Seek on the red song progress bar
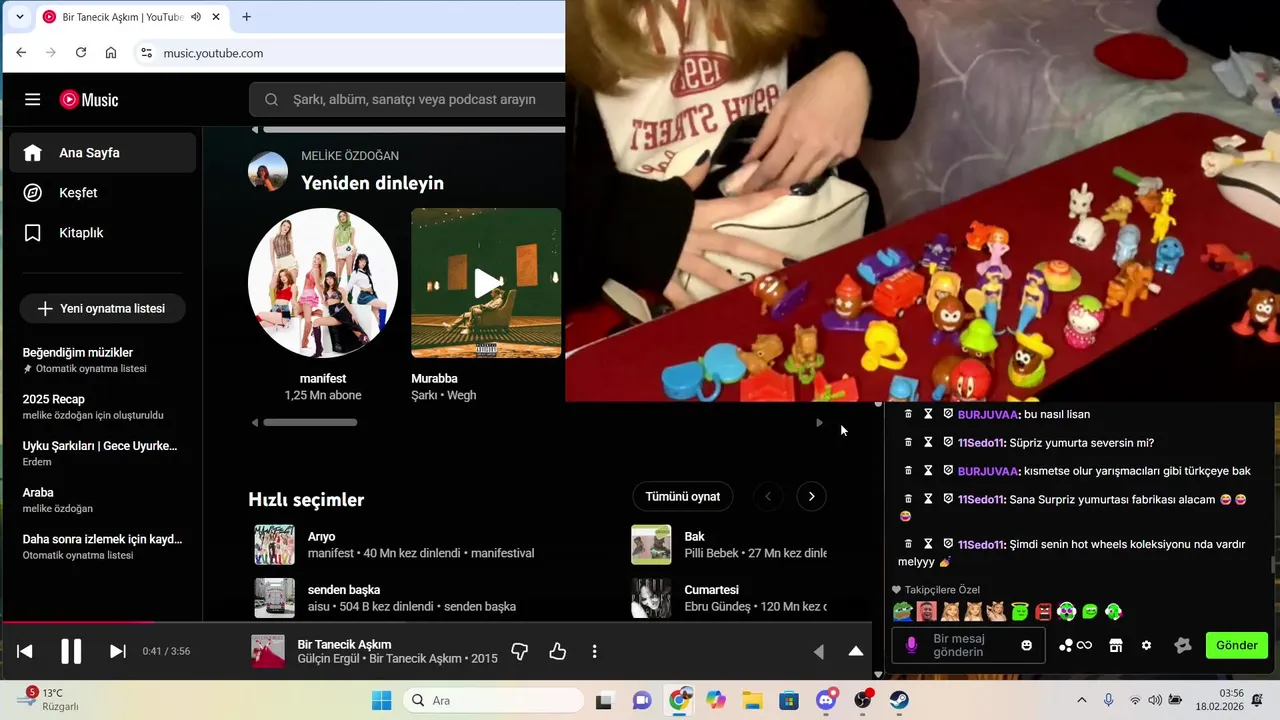This screenshot has height=720, width=1280. tap(76, 622)
